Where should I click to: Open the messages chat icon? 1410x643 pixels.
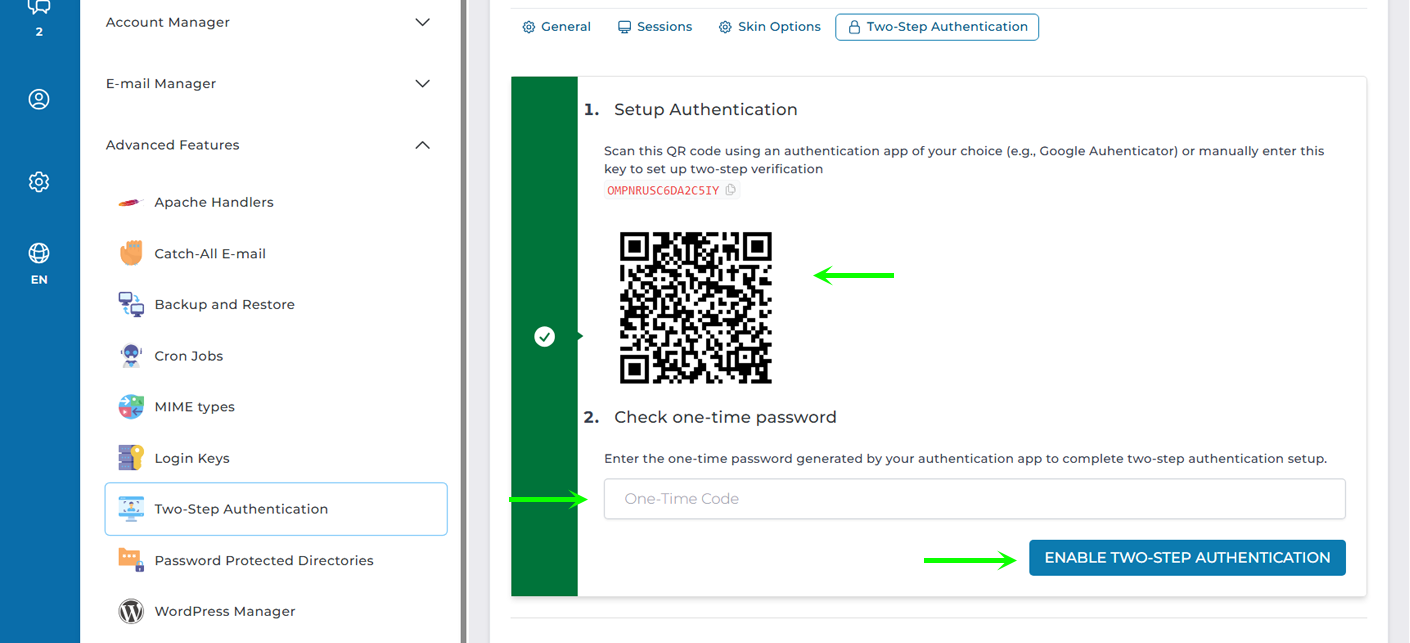point(39,8)
